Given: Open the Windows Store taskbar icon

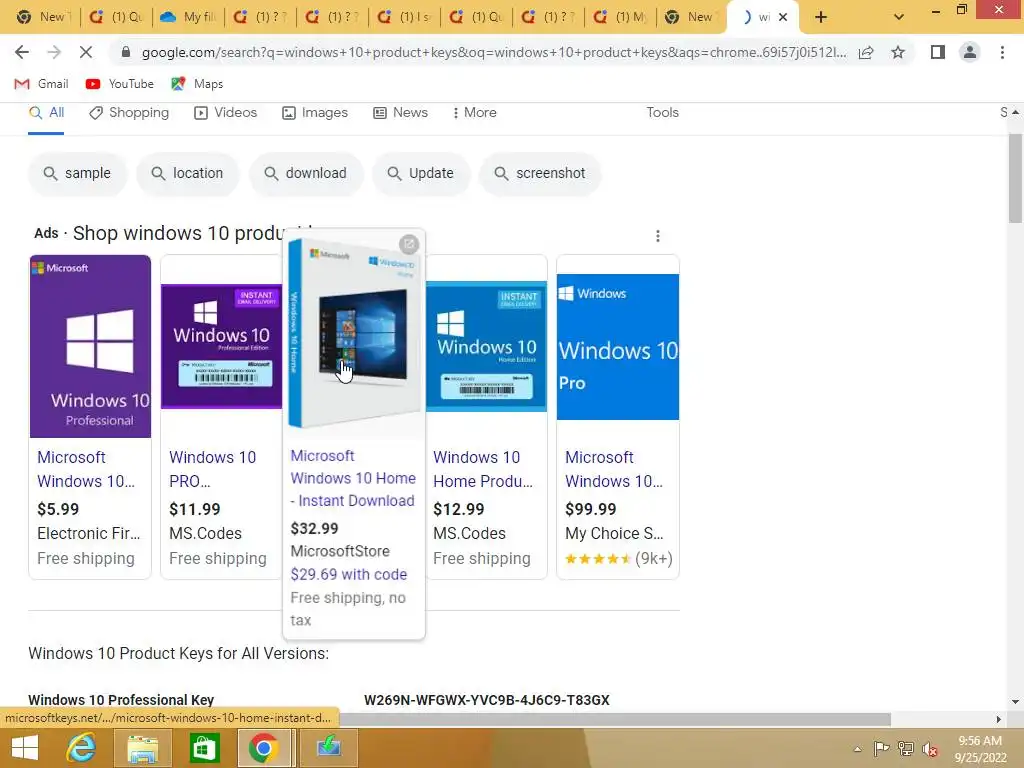Looking at the screenshot, I should (204, 748).
